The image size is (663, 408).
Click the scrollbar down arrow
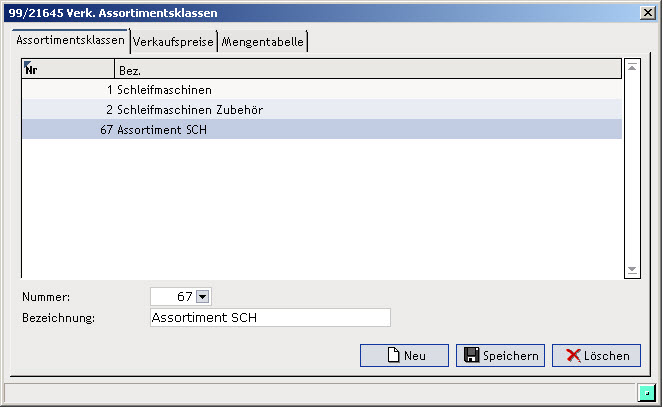(632, 270)
